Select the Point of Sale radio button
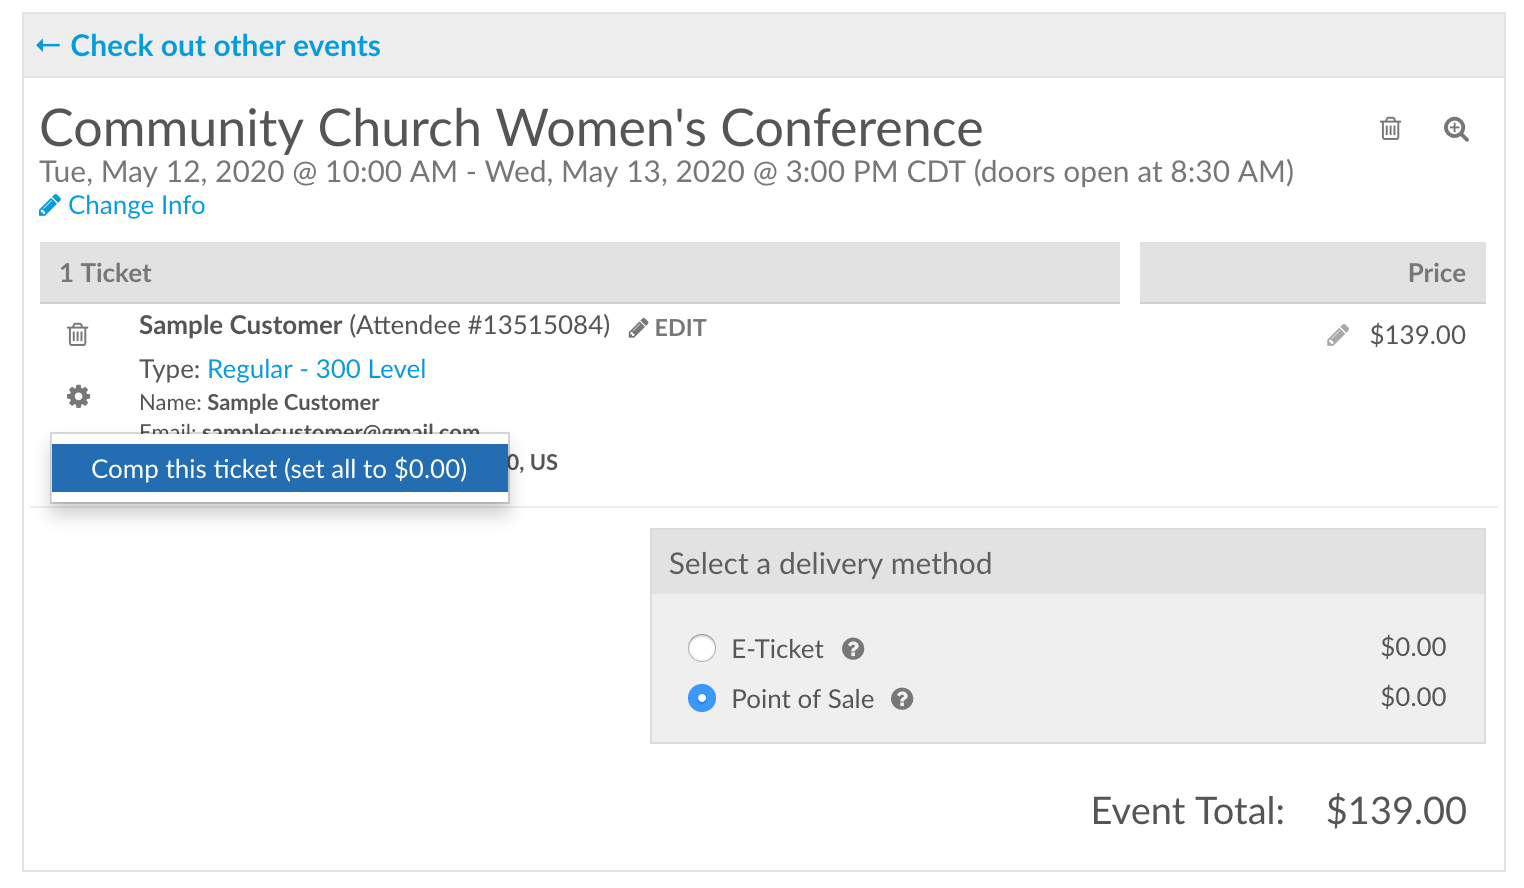 [702, 698]
